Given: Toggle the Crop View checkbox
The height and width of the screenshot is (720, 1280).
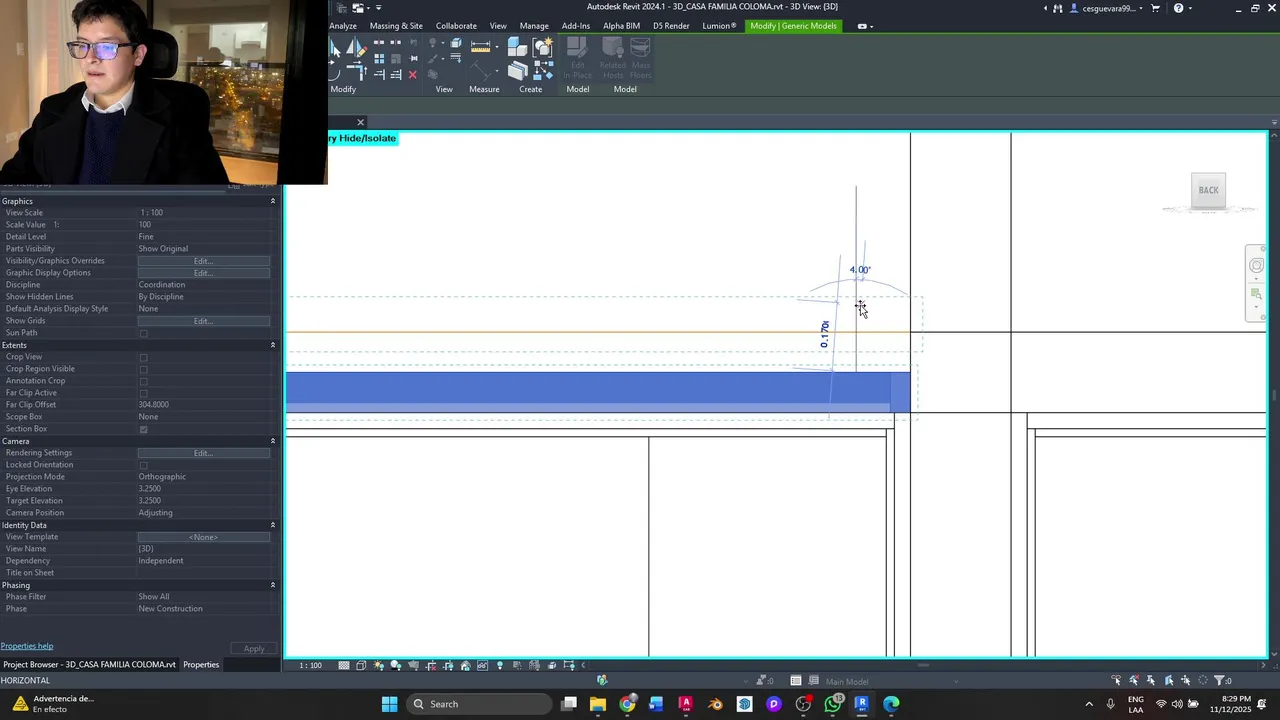Looking at the screenshot, I should 143,357.
